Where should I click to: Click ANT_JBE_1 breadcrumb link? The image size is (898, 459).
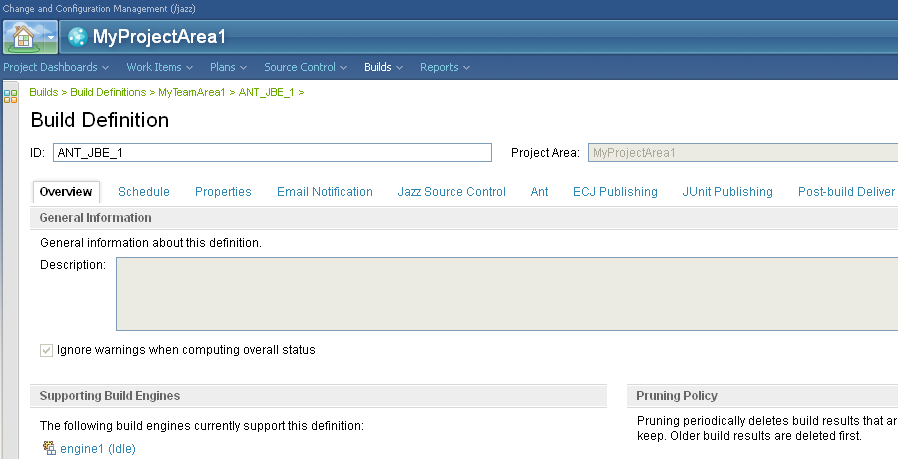coord(266,92)
